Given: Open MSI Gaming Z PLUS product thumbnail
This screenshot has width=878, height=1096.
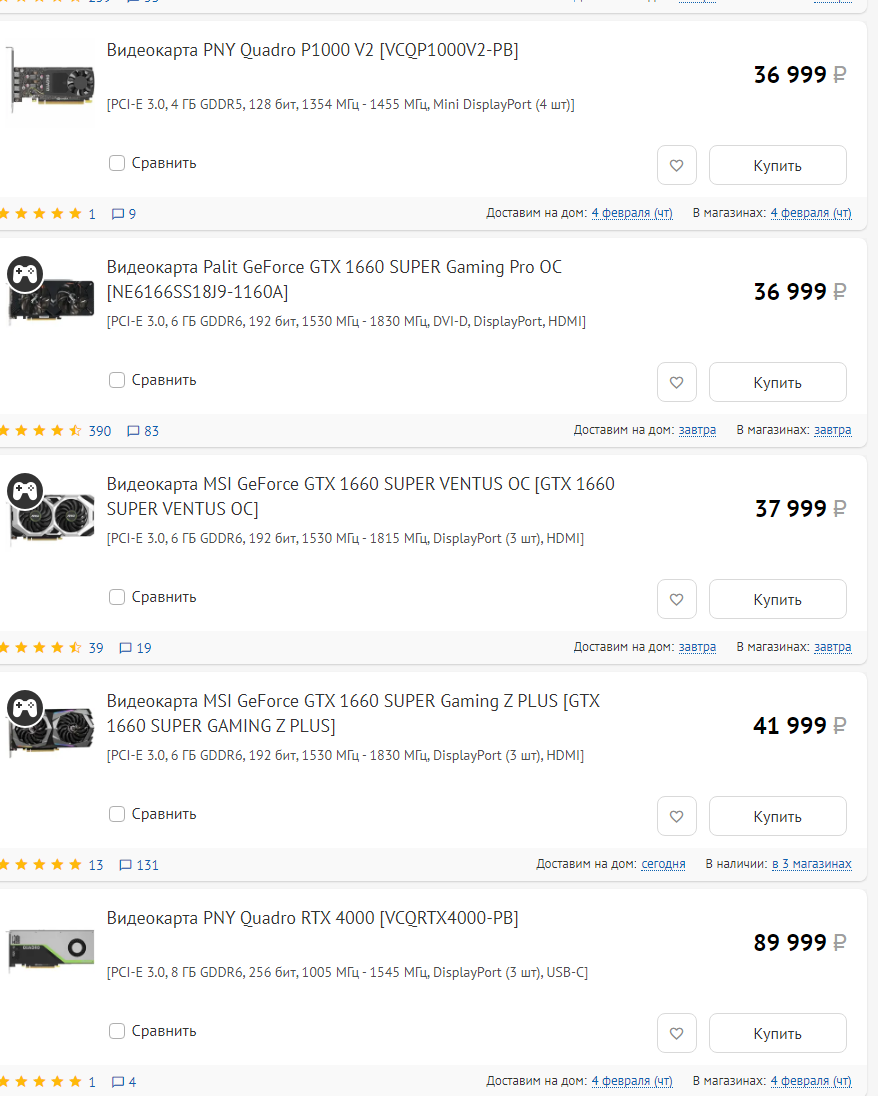Looking at the screenshot, I should 51,732.
